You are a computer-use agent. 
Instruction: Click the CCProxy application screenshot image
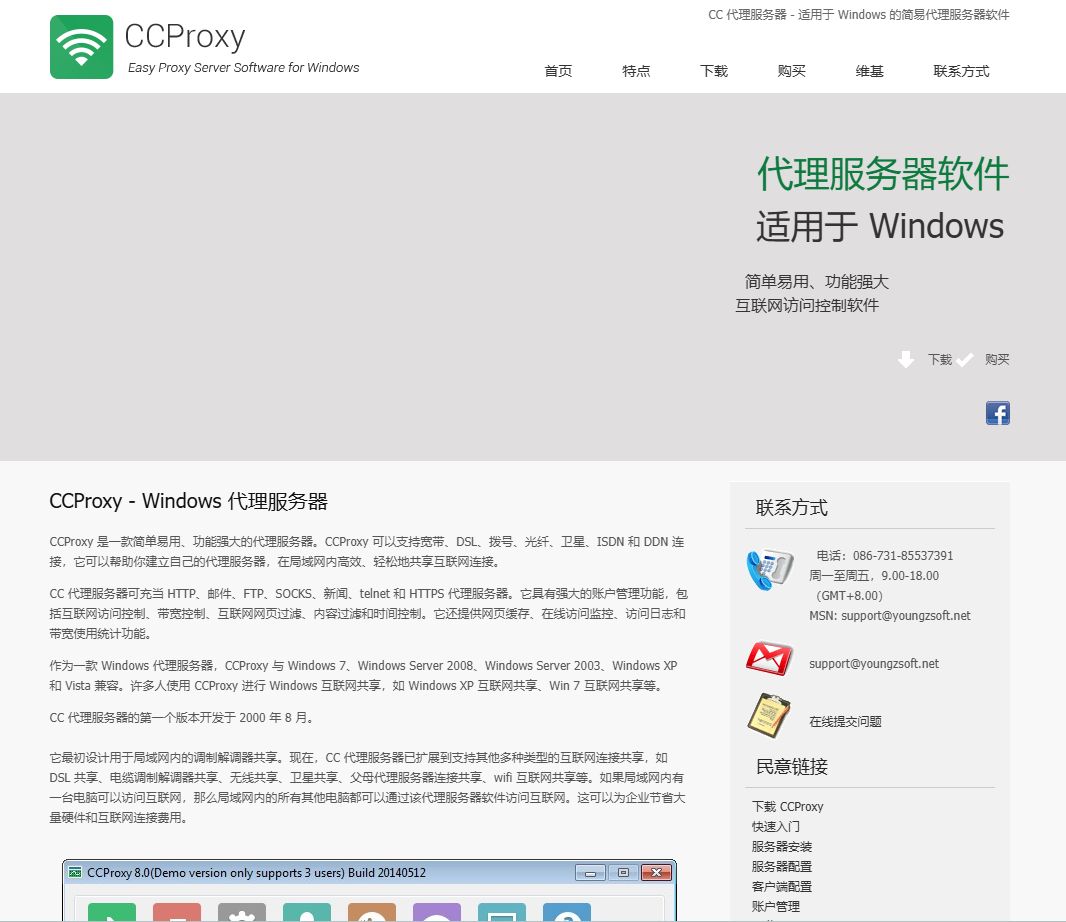(369, 890)
